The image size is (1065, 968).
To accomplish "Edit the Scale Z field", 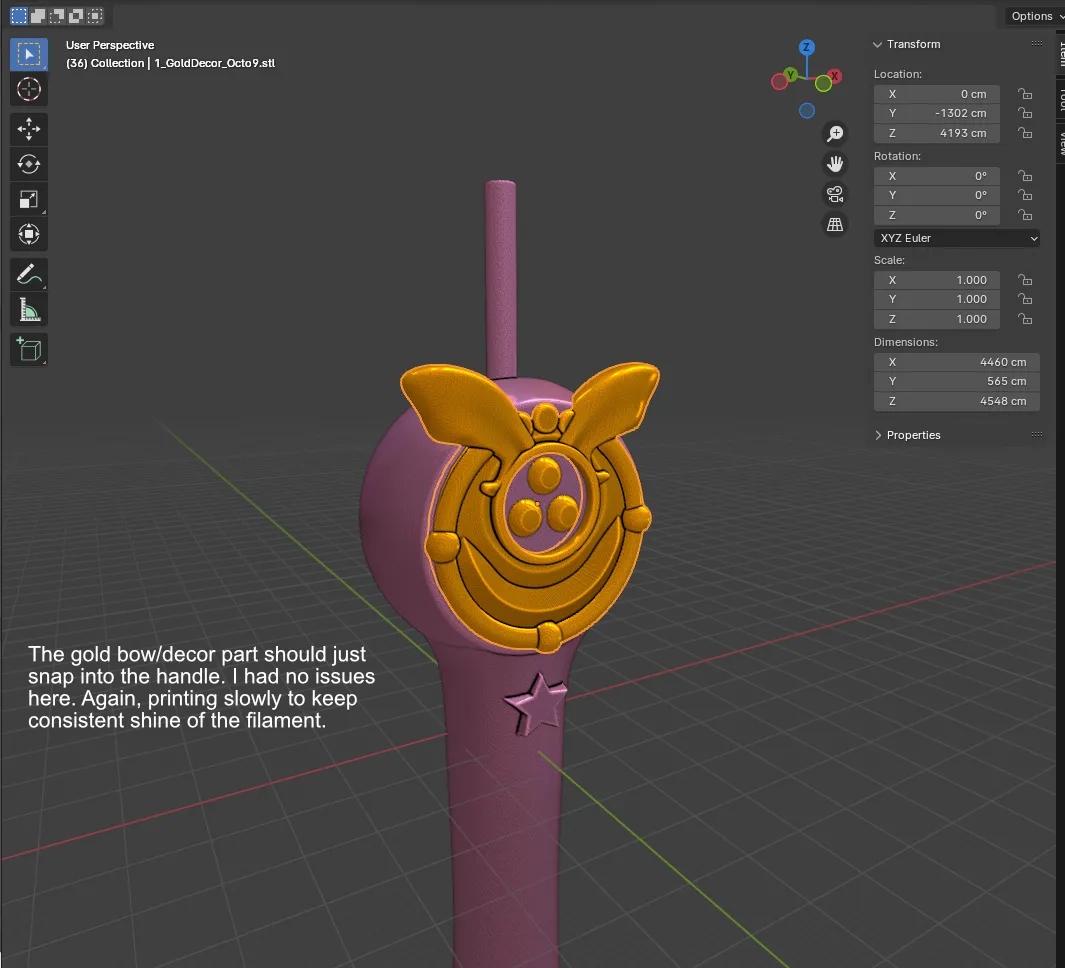I will tap(937, 319).
